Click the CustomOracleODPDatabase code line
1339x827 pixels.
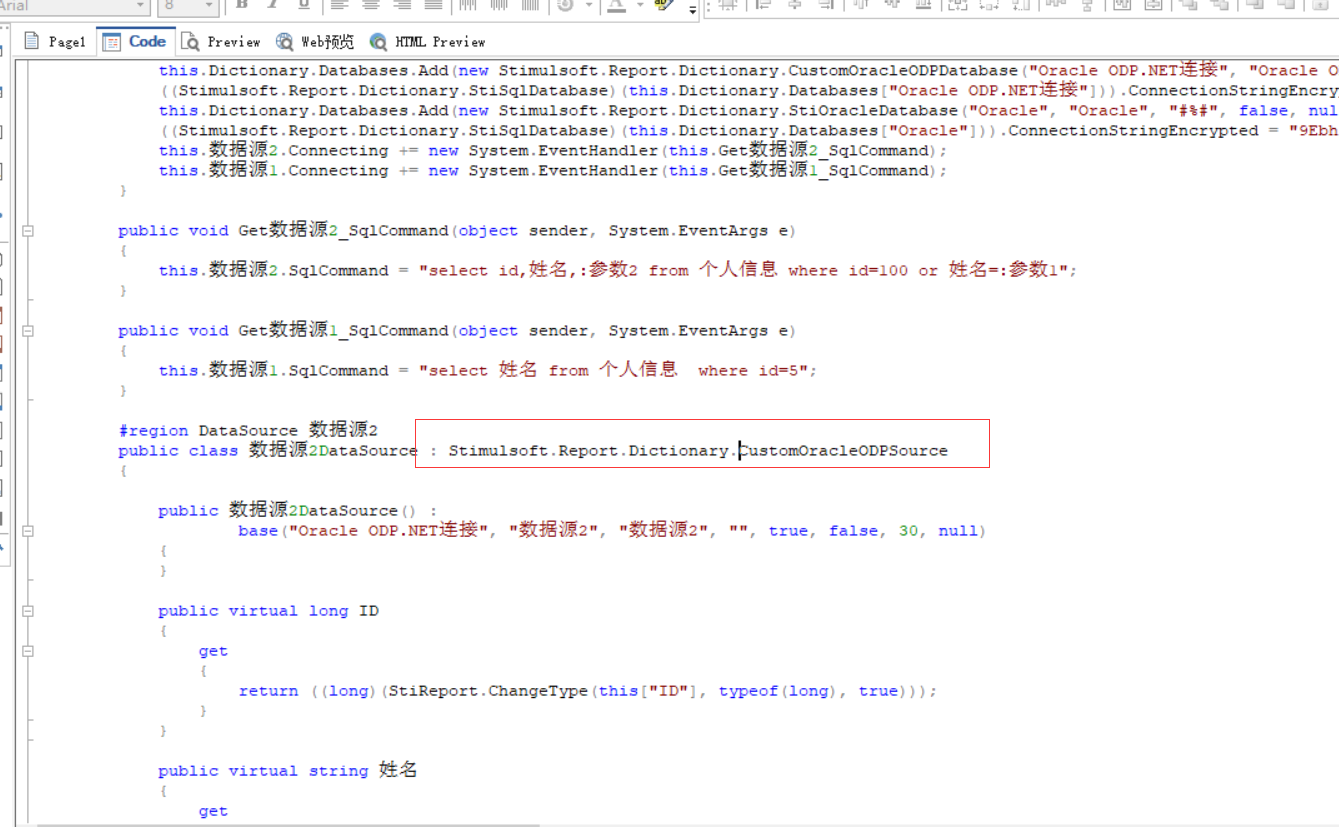coord(748,71)
